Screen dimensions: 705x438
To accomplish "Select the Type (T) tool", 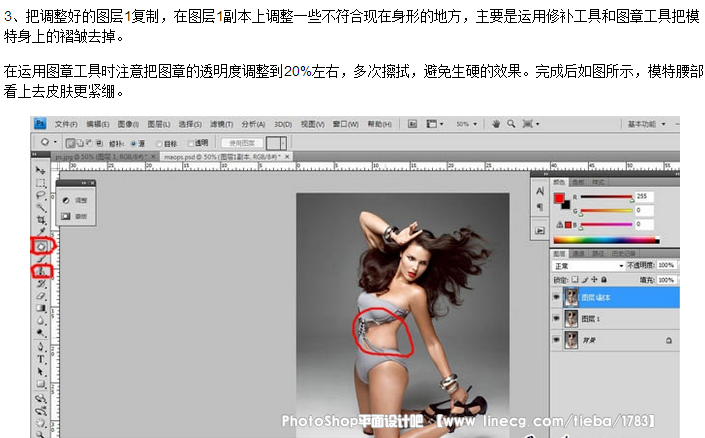I will 41,358.
